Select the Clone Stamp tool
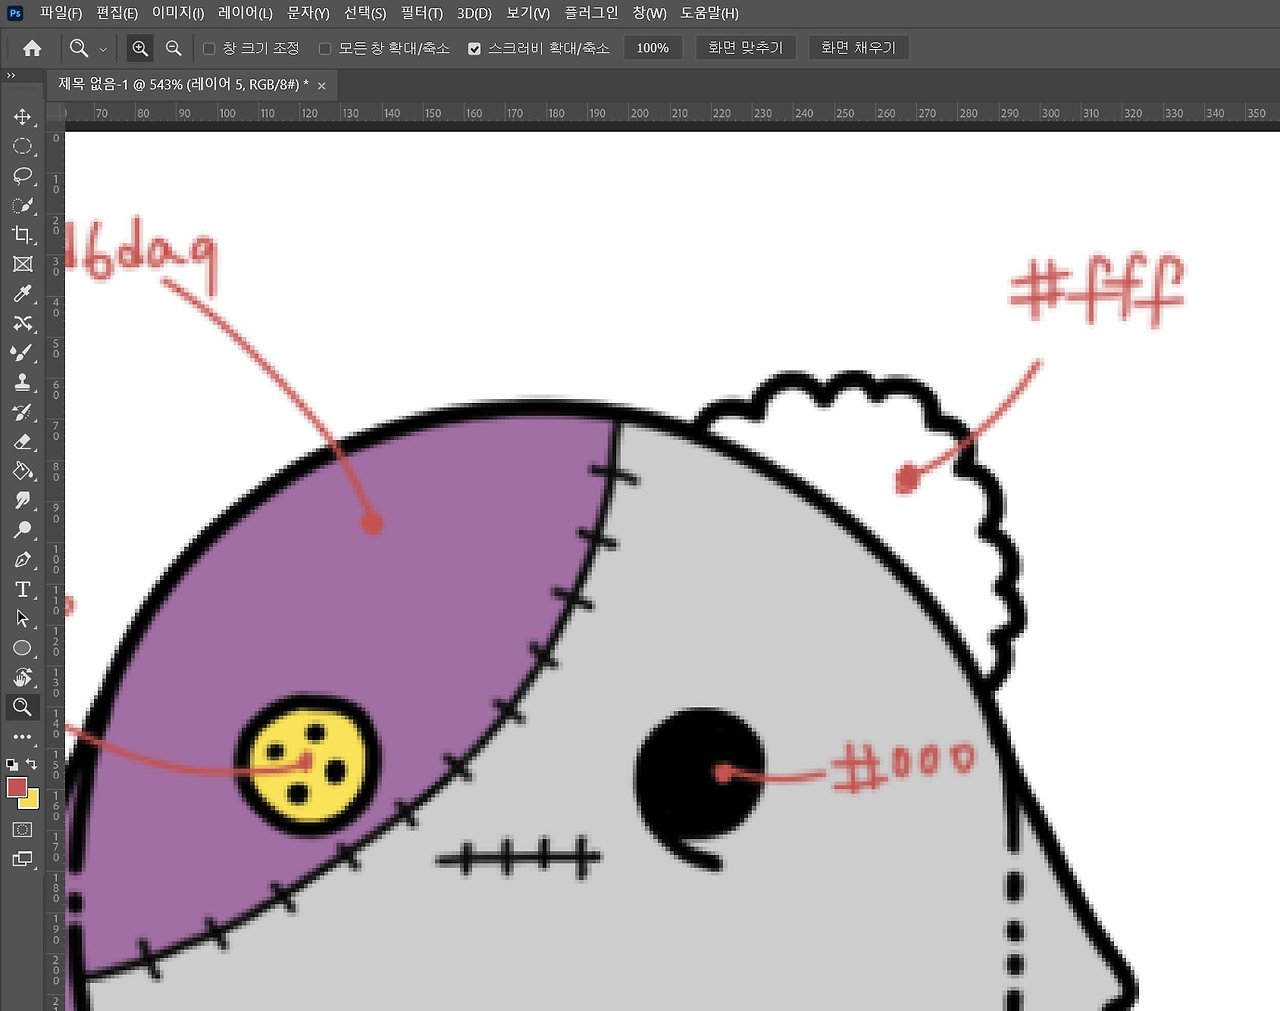1280x1011 pixels. 22,382
